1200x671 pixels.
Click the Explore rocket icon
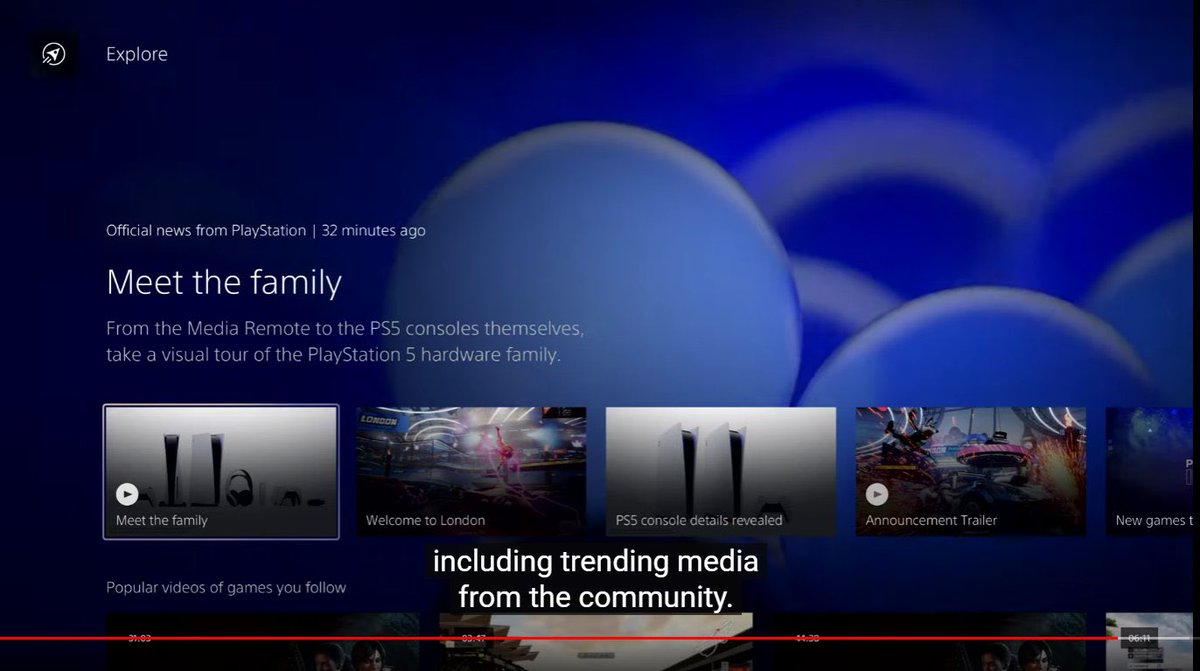click(53, 54)
